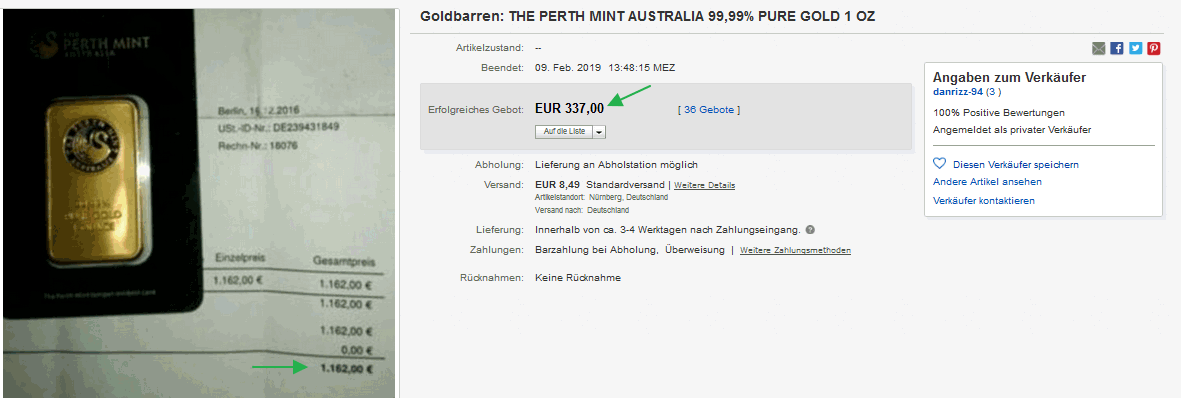This screenshot has height=398, width=1181.
Task: Open Weitere Details for shipping
Action: [x=704, y=185]
